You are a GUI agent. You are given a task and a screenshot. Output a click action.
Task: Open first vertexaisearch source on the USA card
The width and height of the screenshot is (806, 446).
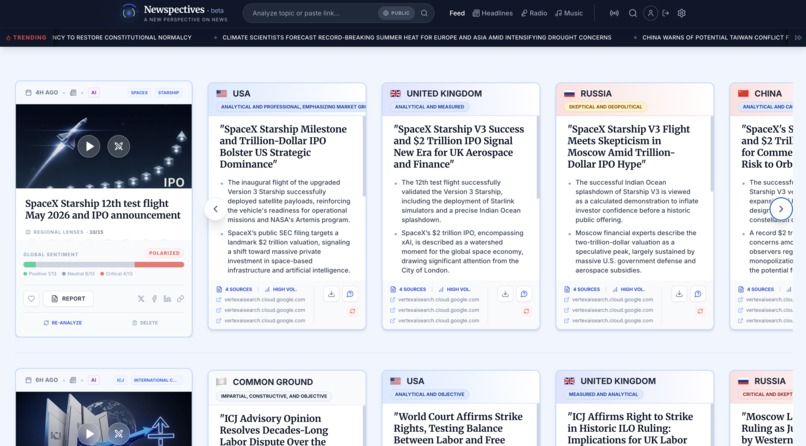coord(261,300)
